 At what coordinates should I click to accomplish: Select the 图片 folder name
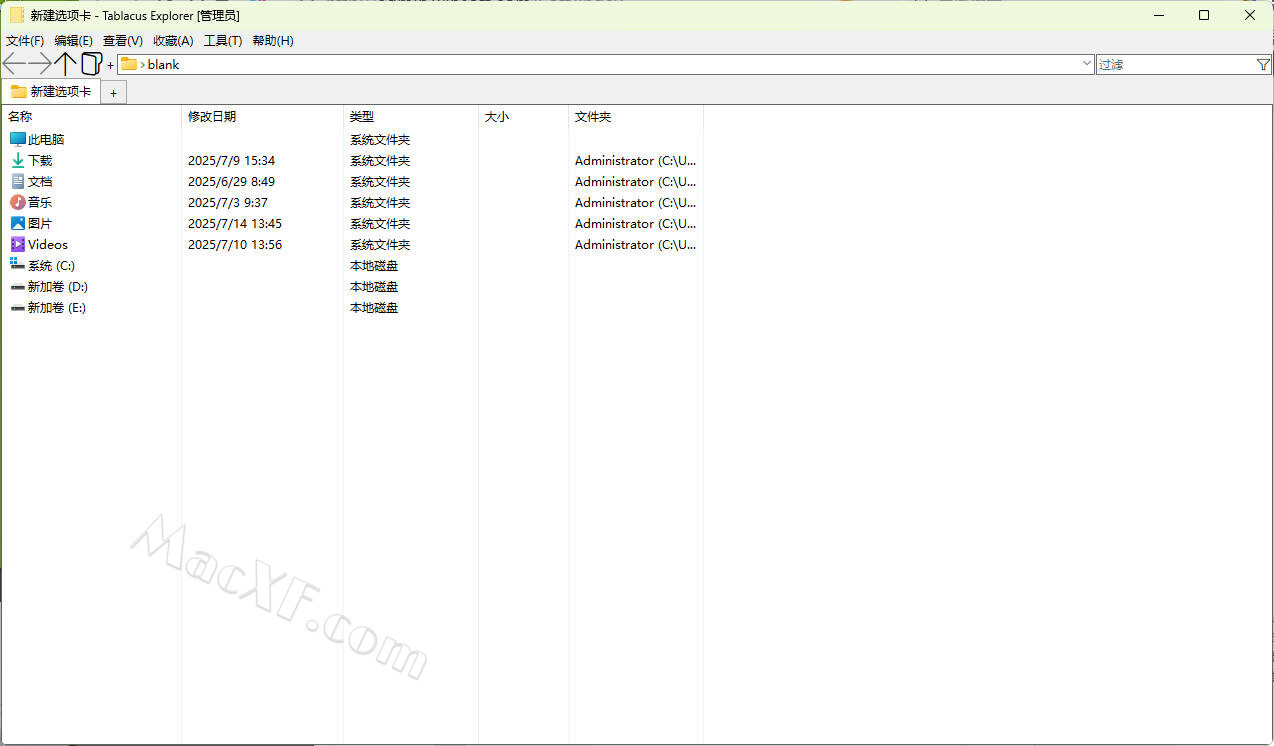click(40, 224)
